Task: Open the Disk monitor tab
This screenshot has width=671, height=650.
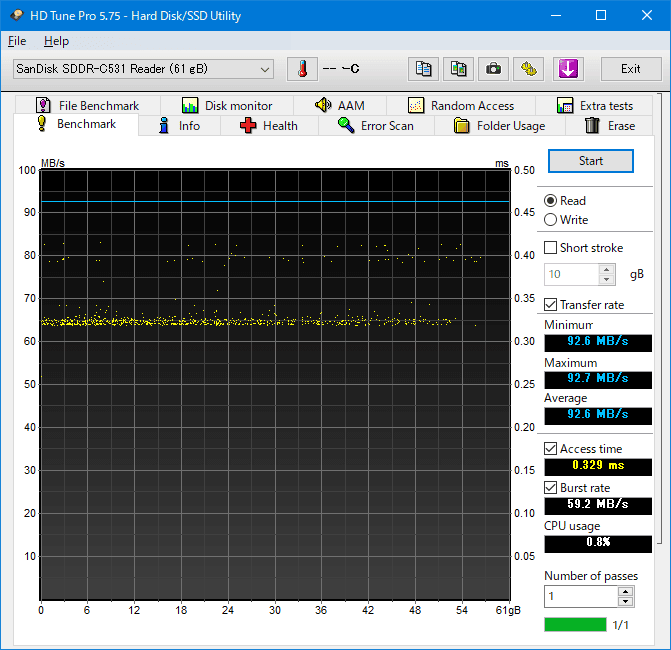Action: point(227,105)
